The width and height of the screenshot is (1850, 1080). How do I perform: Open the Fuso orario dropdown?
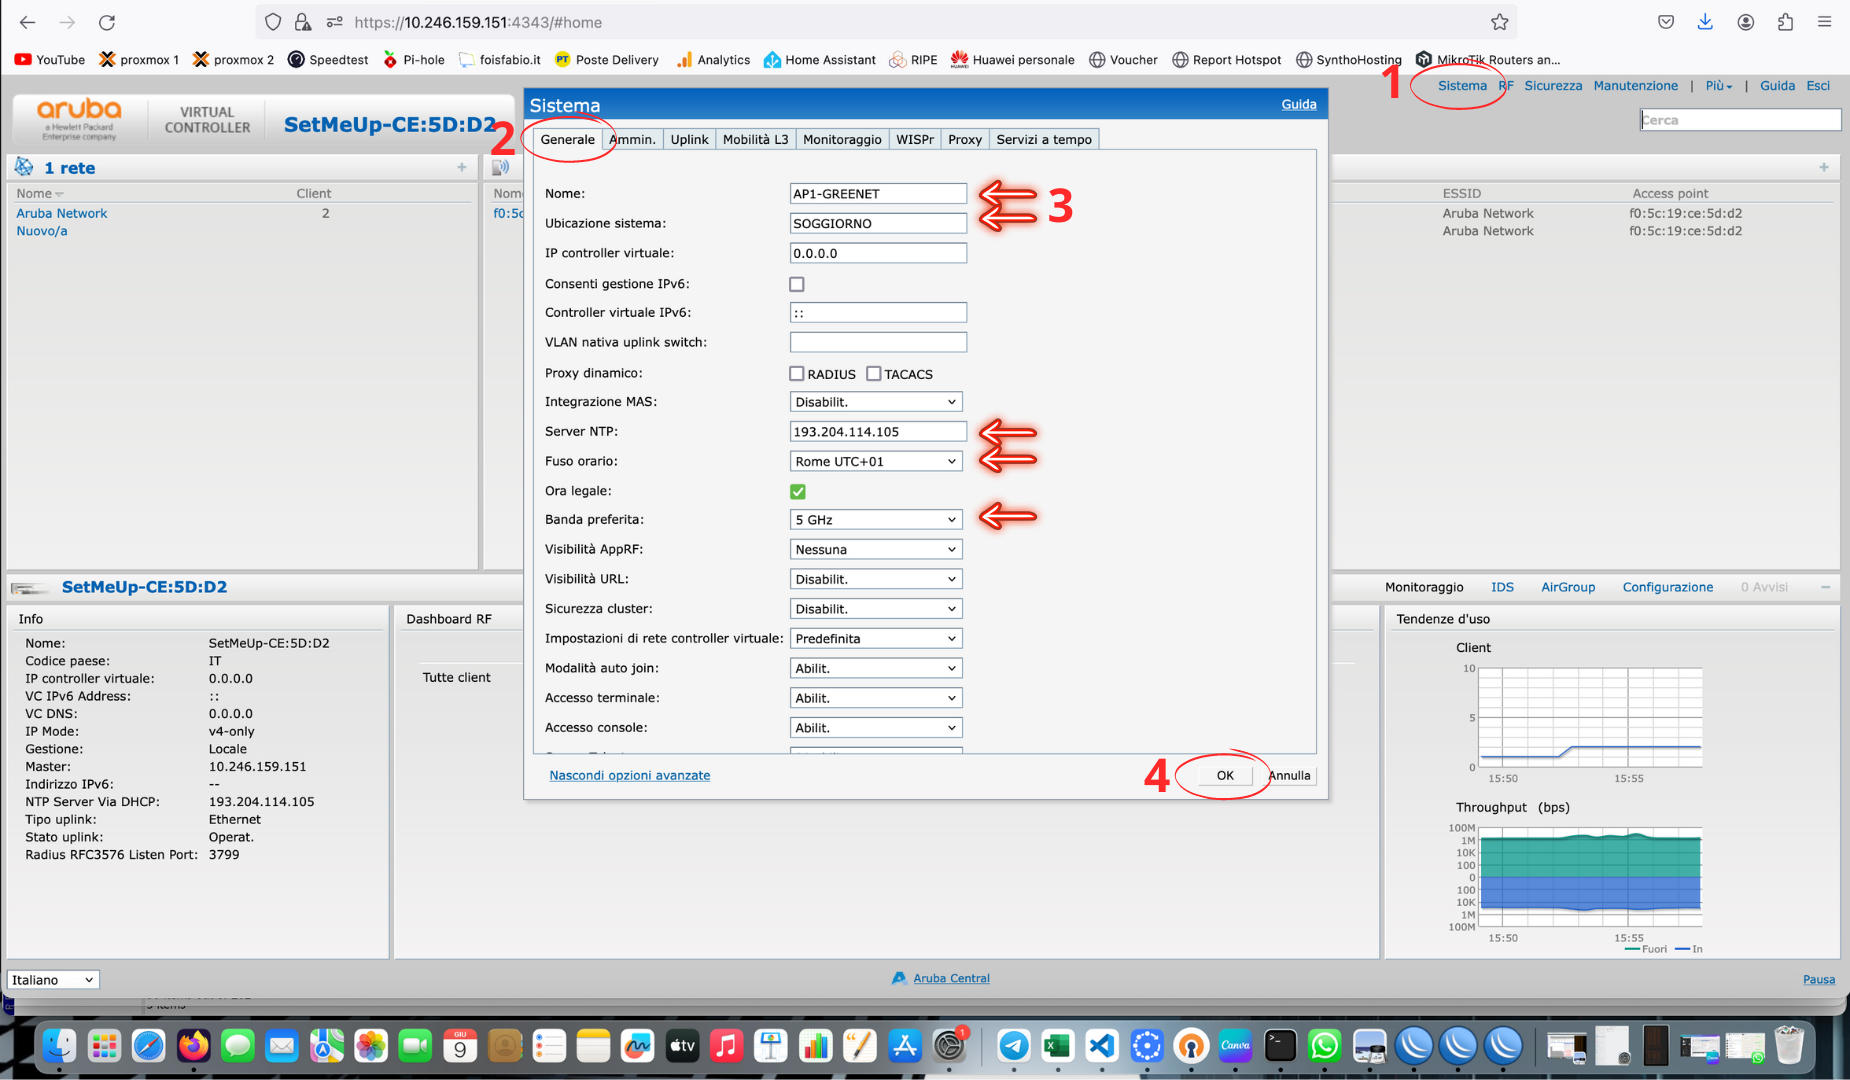(876, 461)
